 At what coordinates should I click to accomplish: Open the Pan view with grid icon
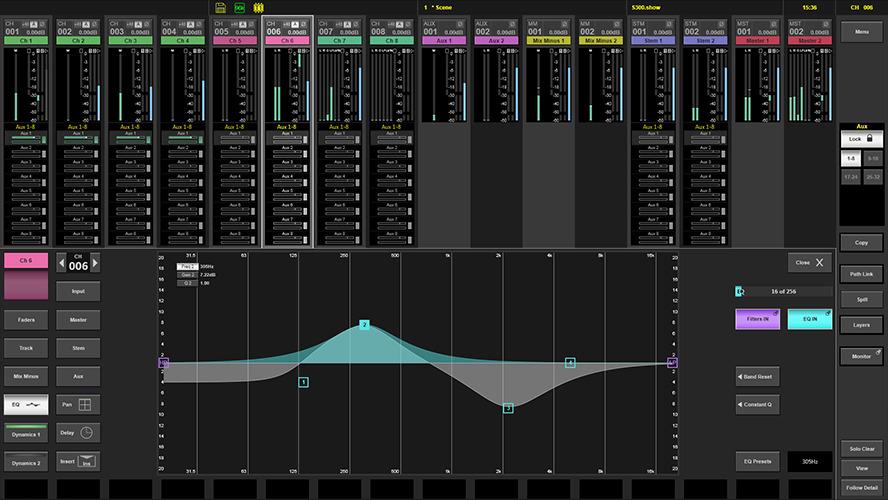[x=78, y=405]
